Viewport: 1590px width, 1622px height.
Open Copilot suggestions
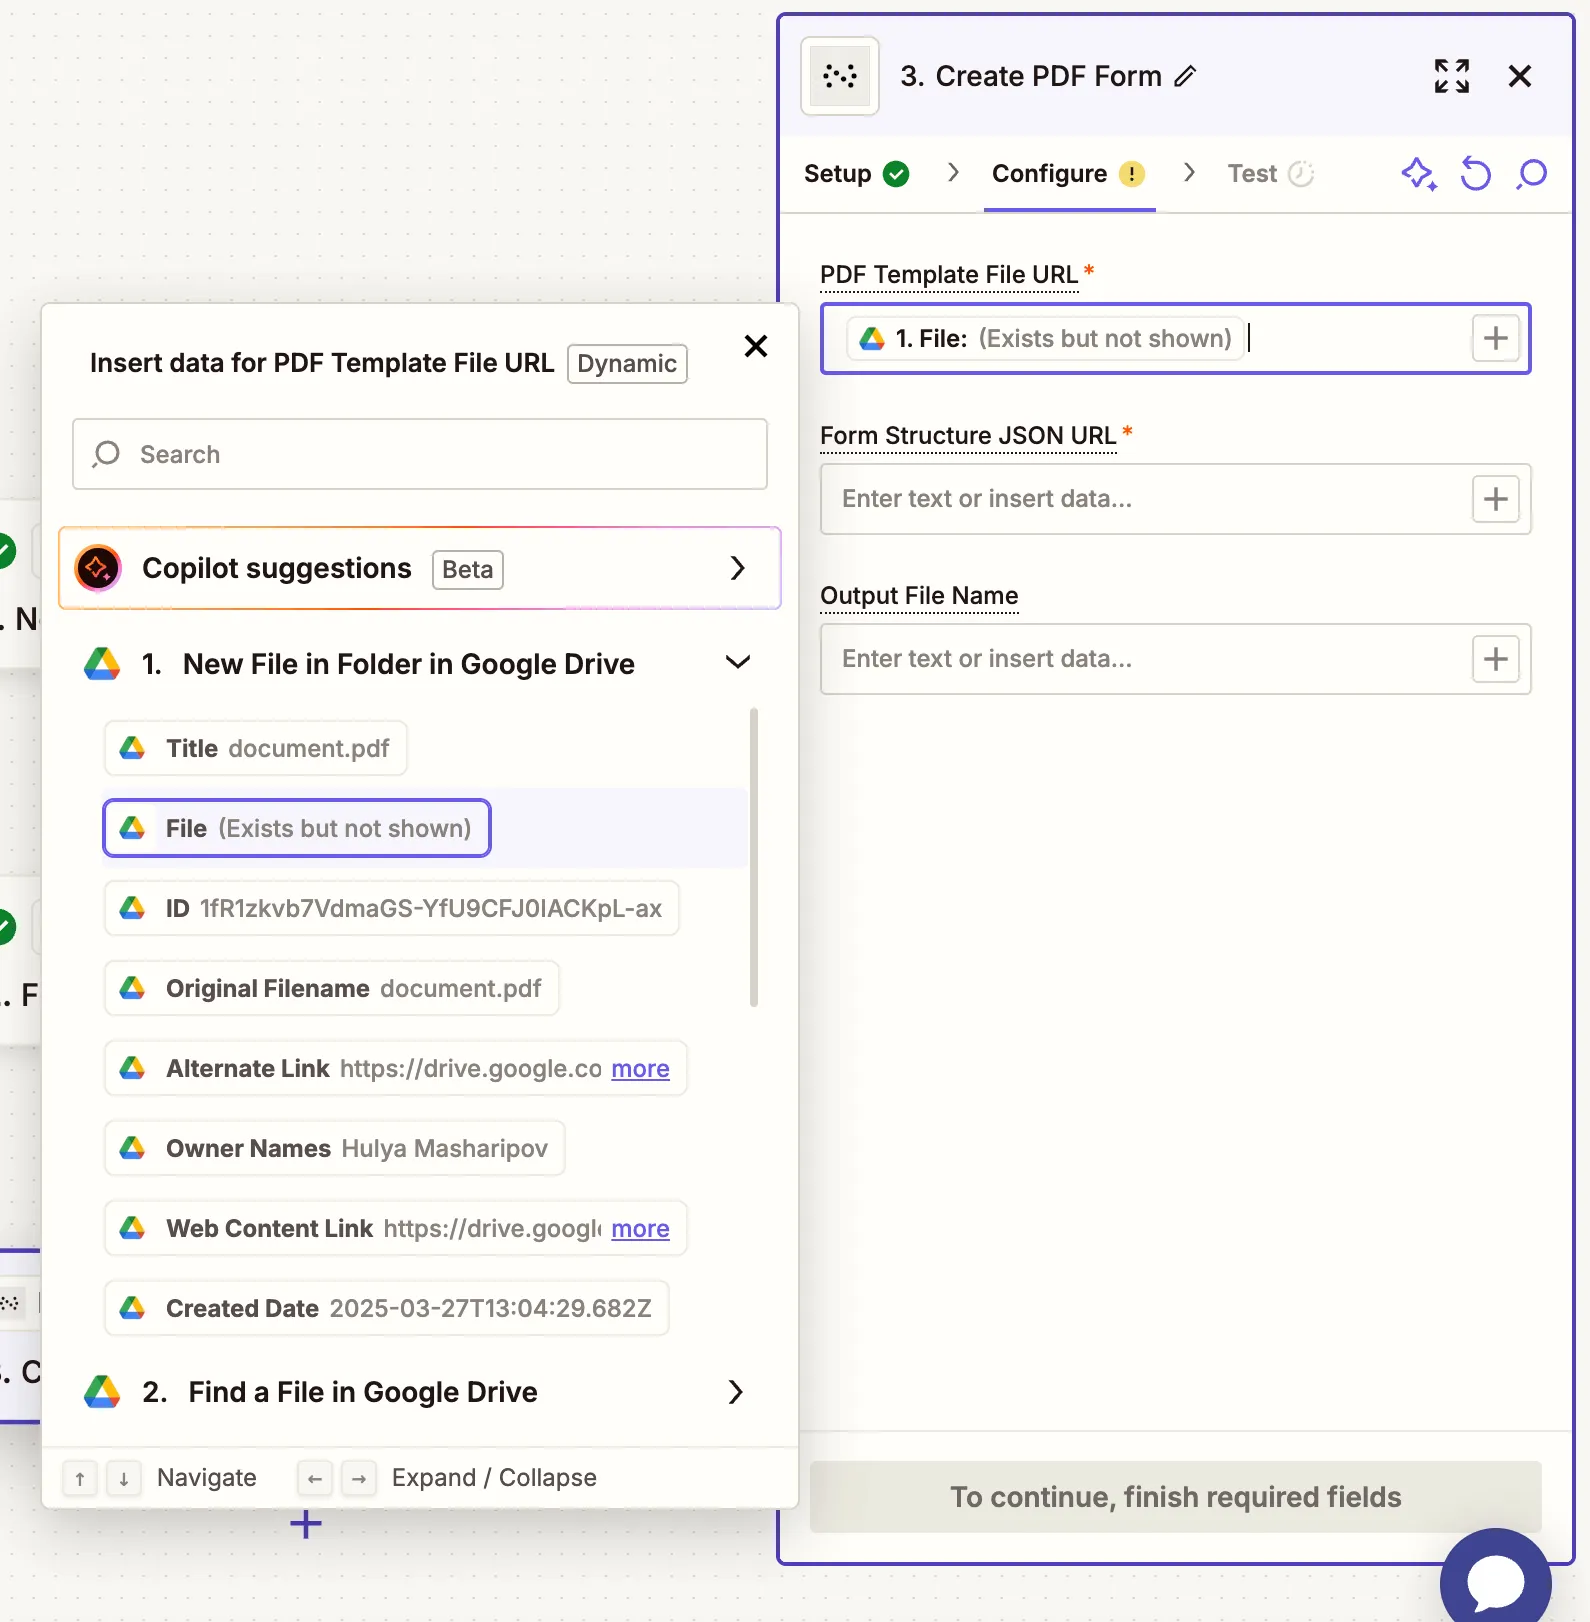pyautogui.click(x=420, y=568)
